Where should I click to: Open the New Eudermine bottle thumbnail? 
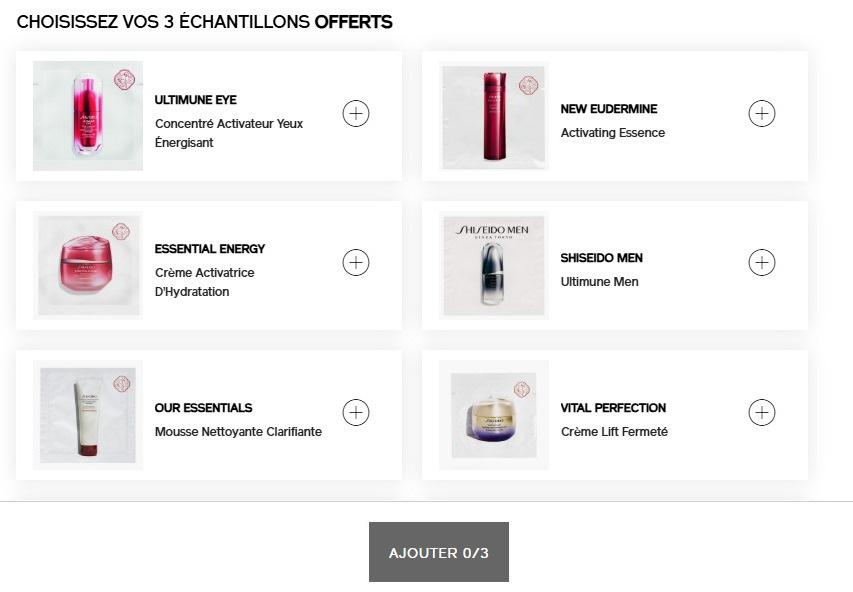494,116
